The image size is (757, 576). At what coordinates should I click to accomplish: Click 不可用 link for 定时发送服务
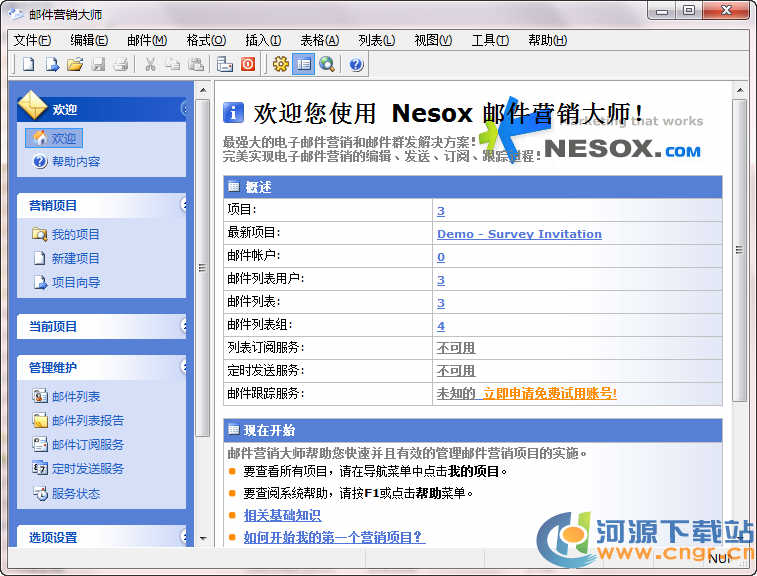pyautogui.click(x=456, y=371)
